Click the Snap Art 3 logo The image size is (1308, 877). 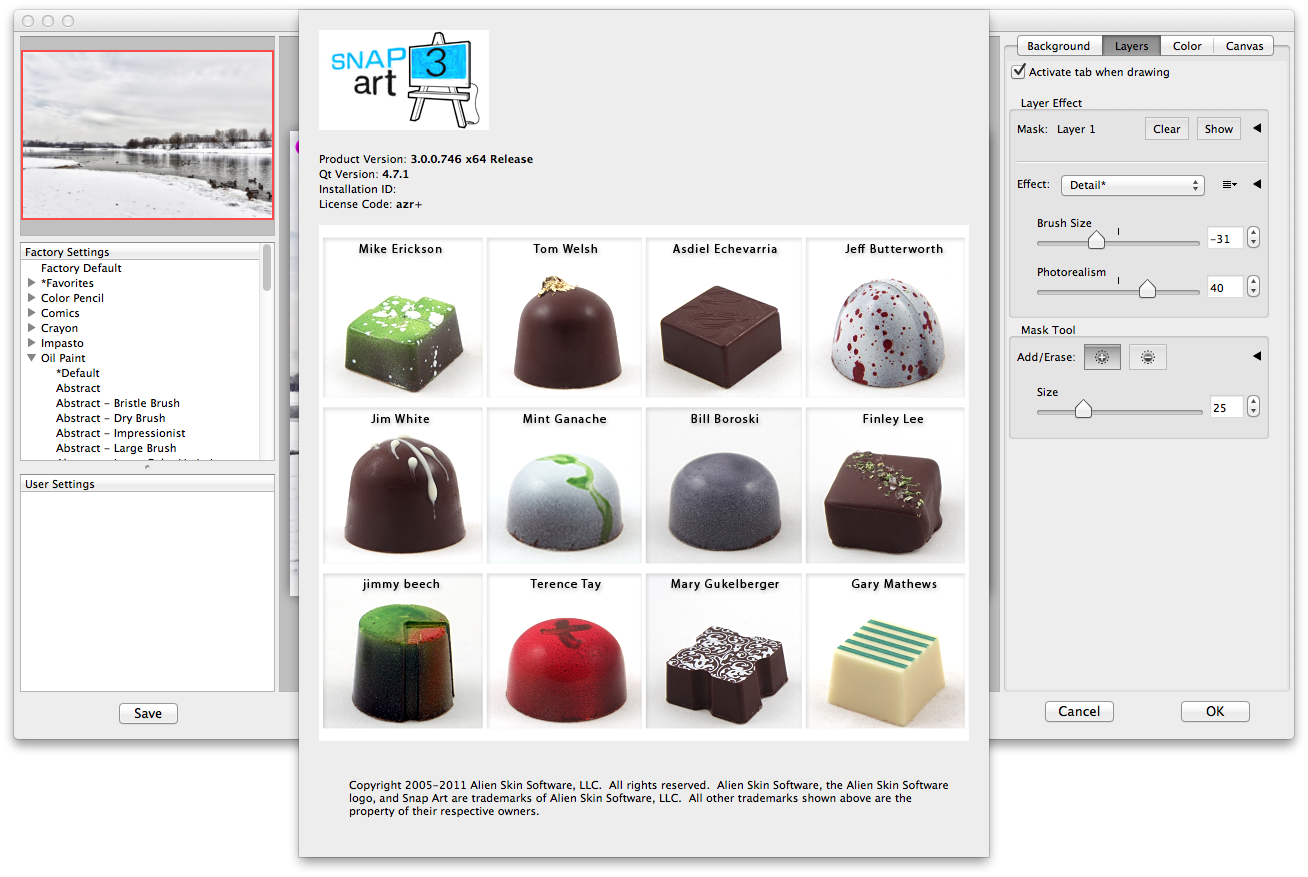point(404,80)
